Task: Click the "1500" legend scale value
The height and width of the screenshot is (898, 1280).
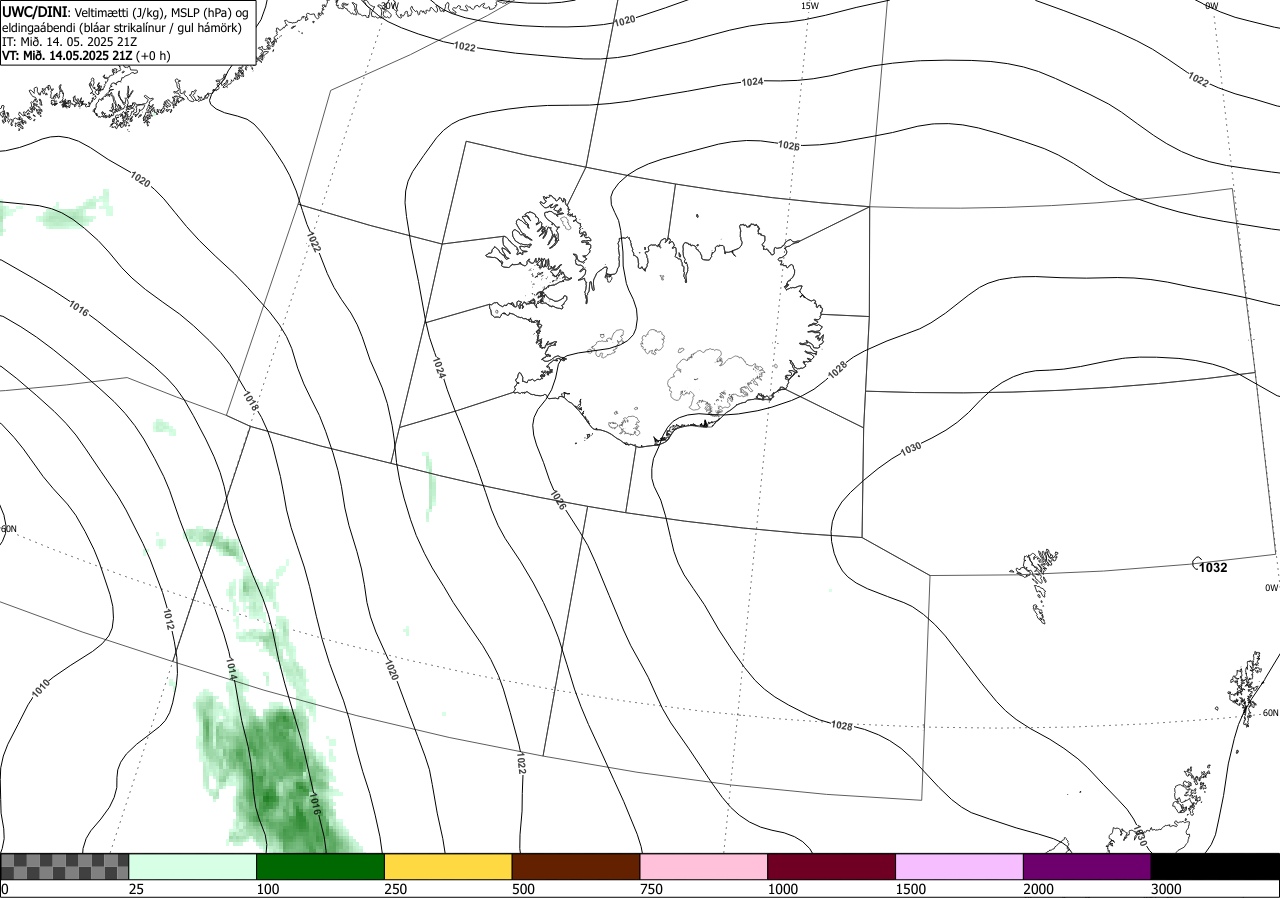Action: [911, 889]
